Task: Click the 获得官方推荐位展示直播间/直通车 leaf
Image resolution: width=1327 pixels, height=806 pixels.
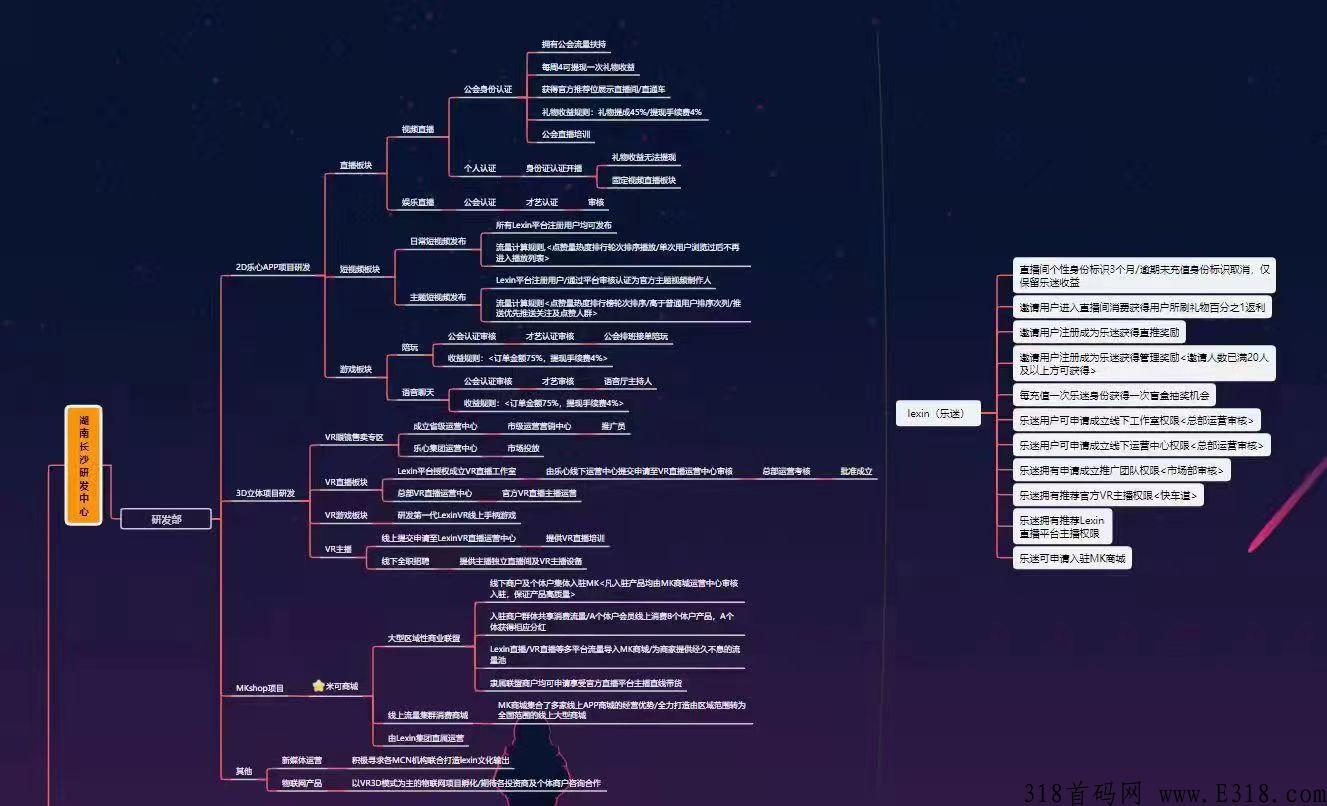Action: tap(603, 89)
